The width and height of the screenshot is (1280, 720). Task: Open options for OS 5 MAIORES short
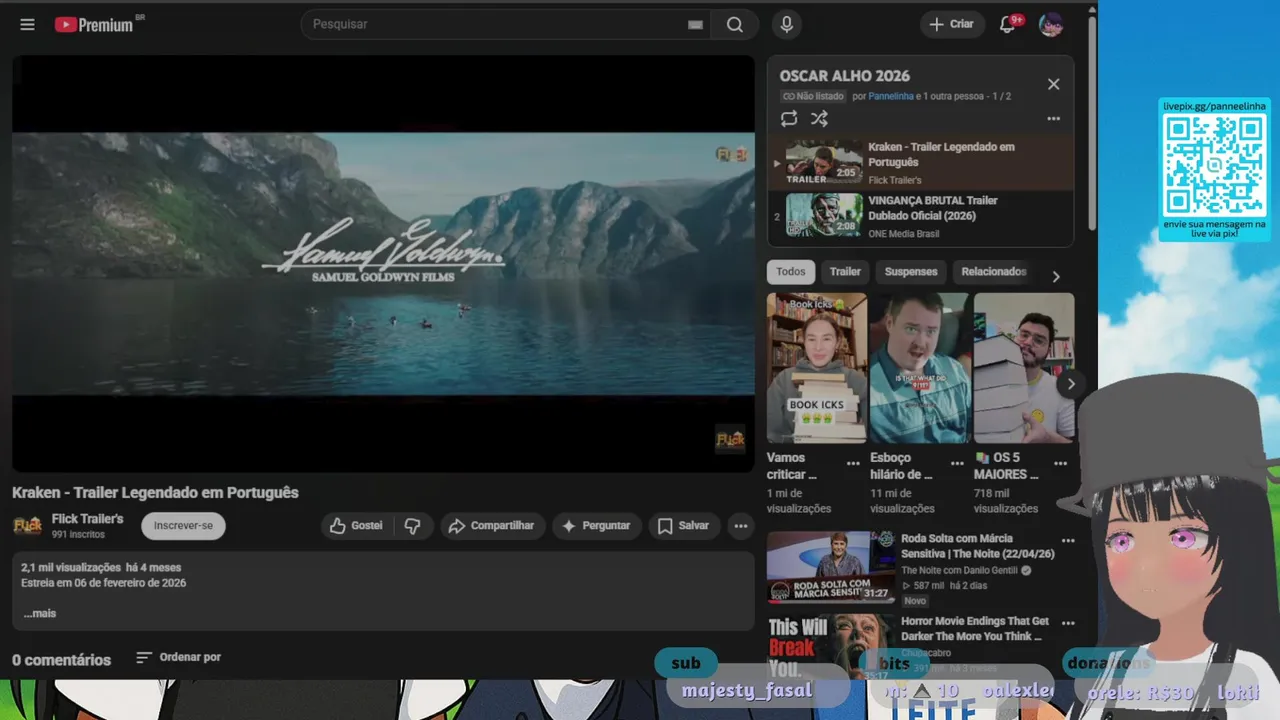[x=1061, y=464]
